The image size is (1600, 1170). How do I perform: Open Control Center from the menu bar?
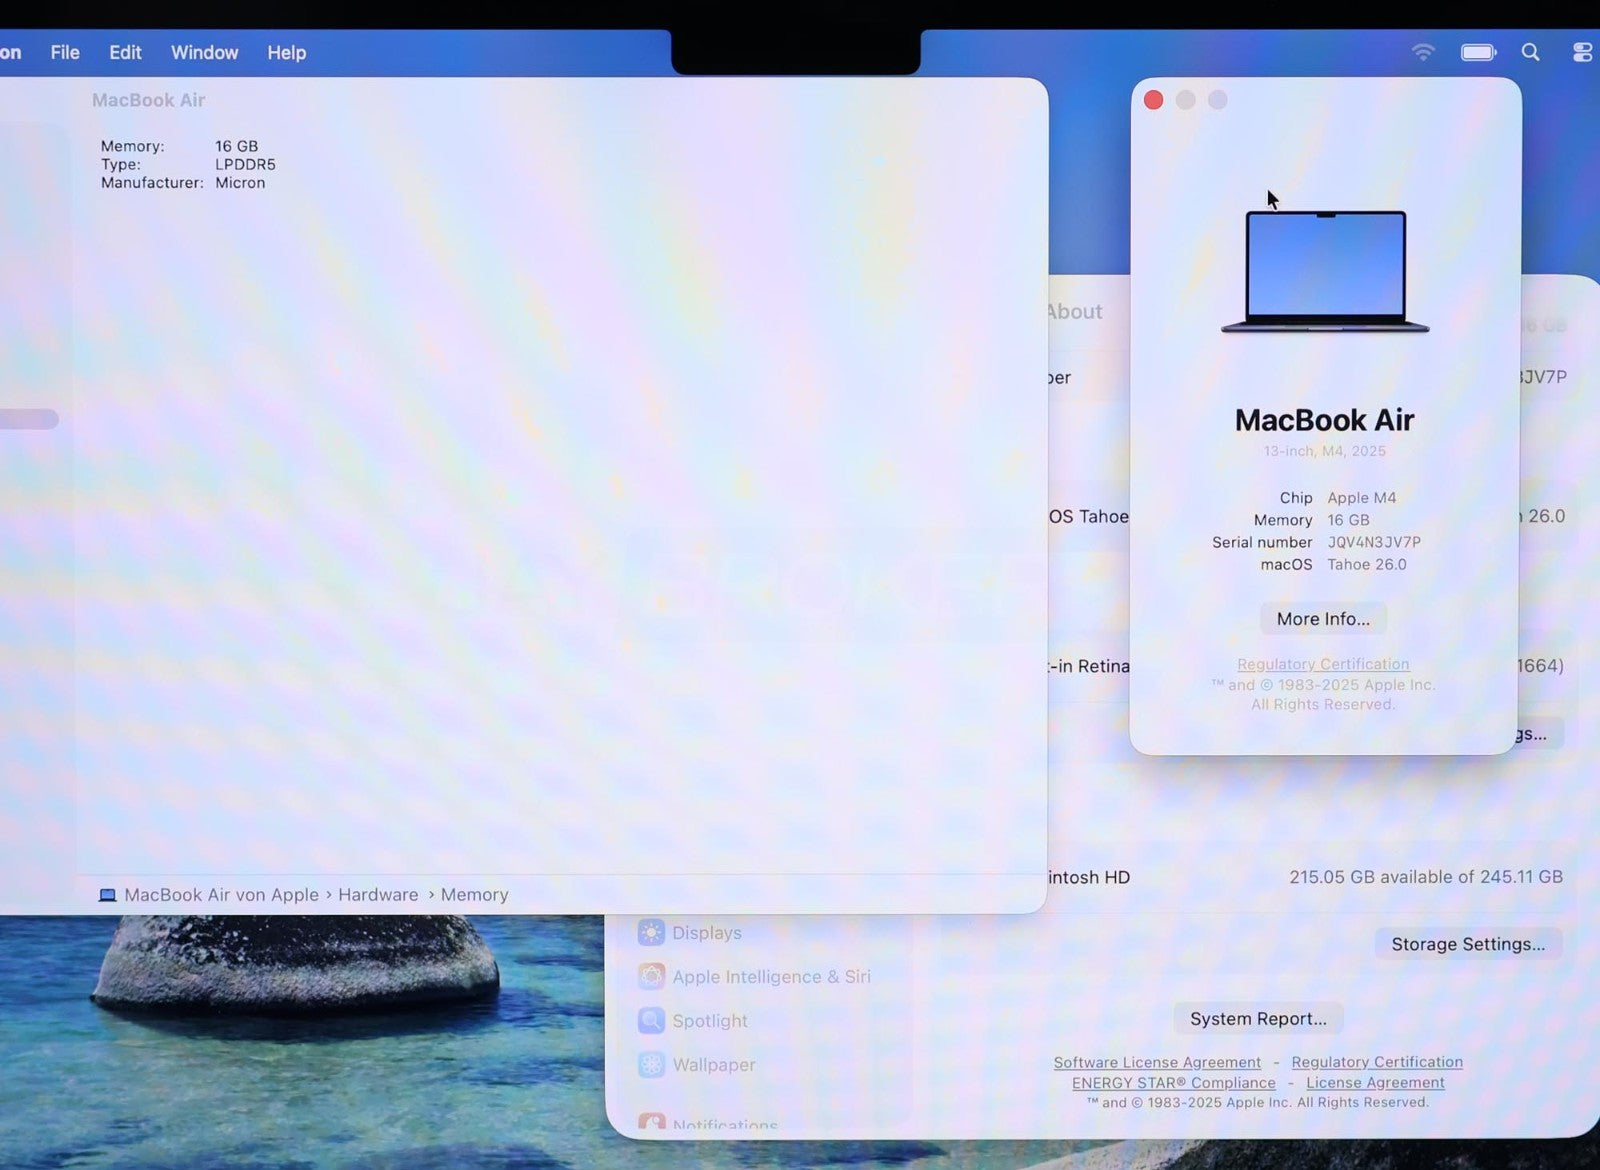tap(1581, 52)
